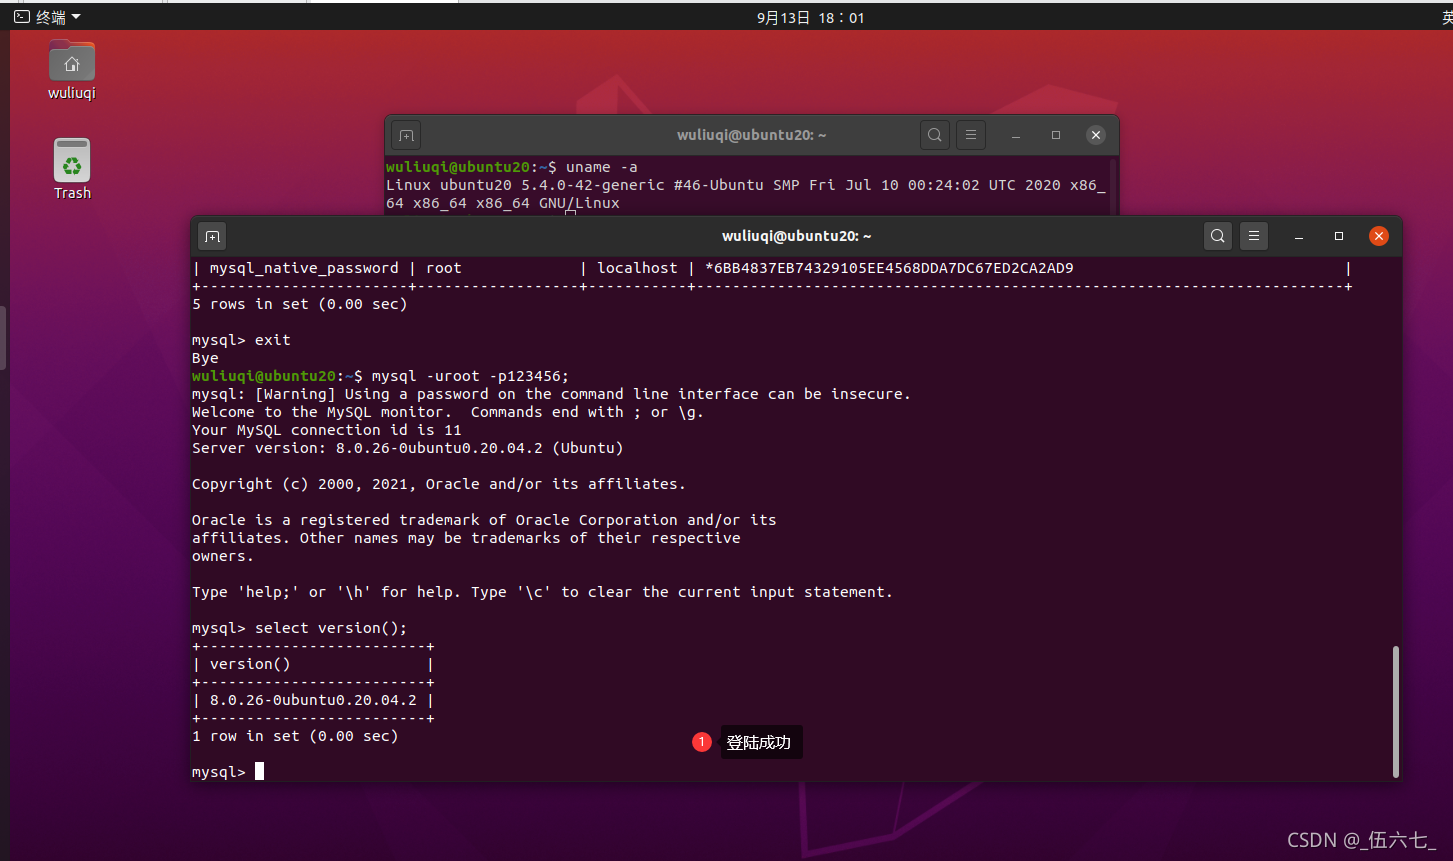Image resolution: width=1453 pixels, height=861 pixels.
Task: Close the front terminal window
Action: coord(1379,236)
